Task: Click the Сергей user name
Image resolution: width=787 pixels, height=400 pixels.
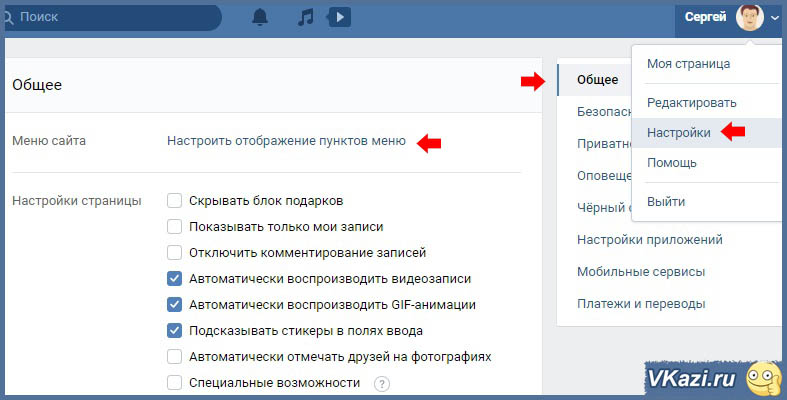Action: (x=705, y=17)
